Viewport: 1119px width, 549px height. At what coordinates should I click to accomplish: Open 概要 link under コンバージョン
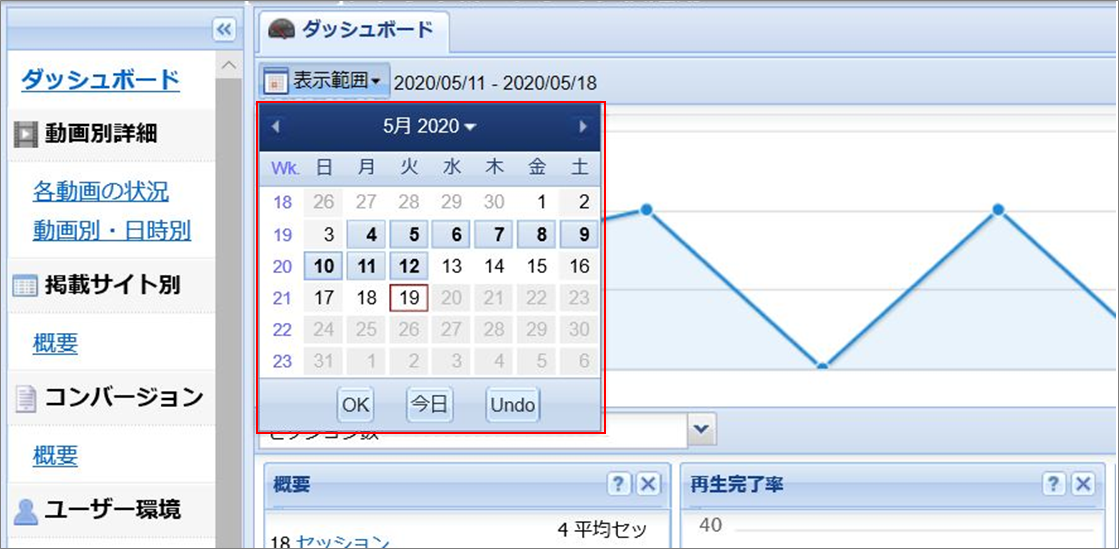[55, 455]
